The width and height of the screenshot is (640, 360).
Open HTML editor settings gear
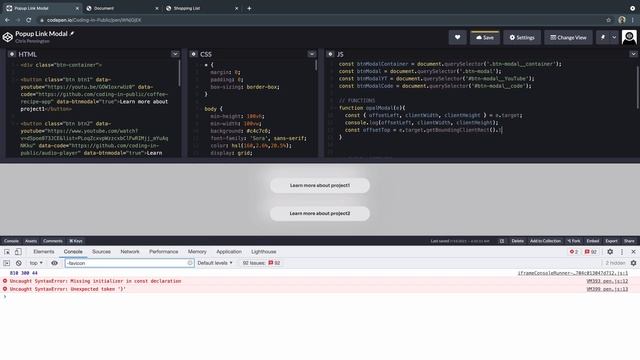click(x=11, y=54)
